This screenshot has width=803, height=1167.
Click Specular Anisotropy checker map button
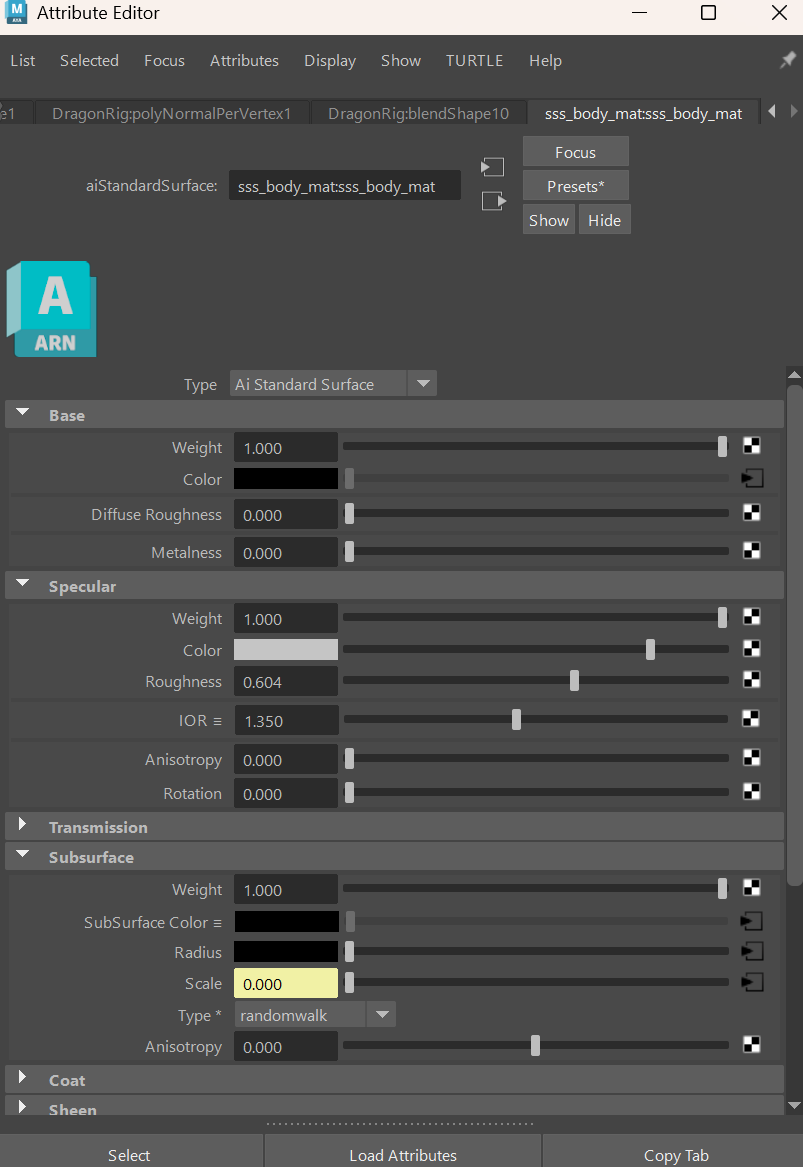[752, 758]
